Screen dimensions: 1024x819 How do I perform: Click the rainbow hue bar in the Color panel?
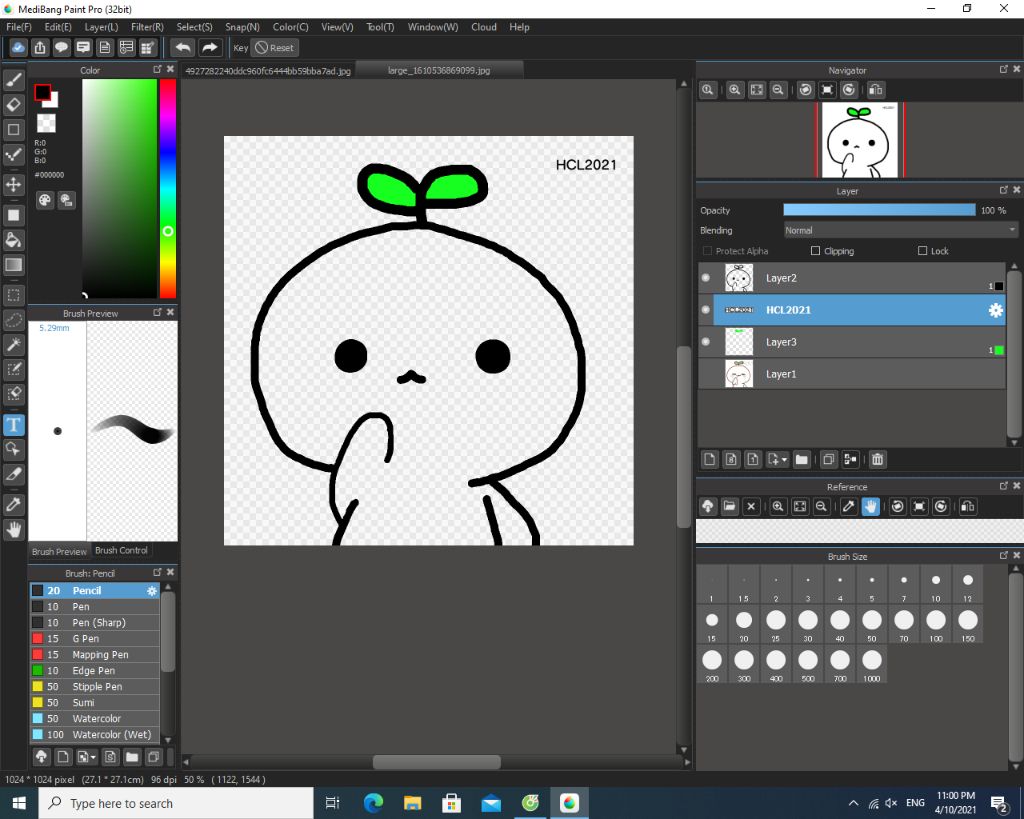[x=168, y=189]
